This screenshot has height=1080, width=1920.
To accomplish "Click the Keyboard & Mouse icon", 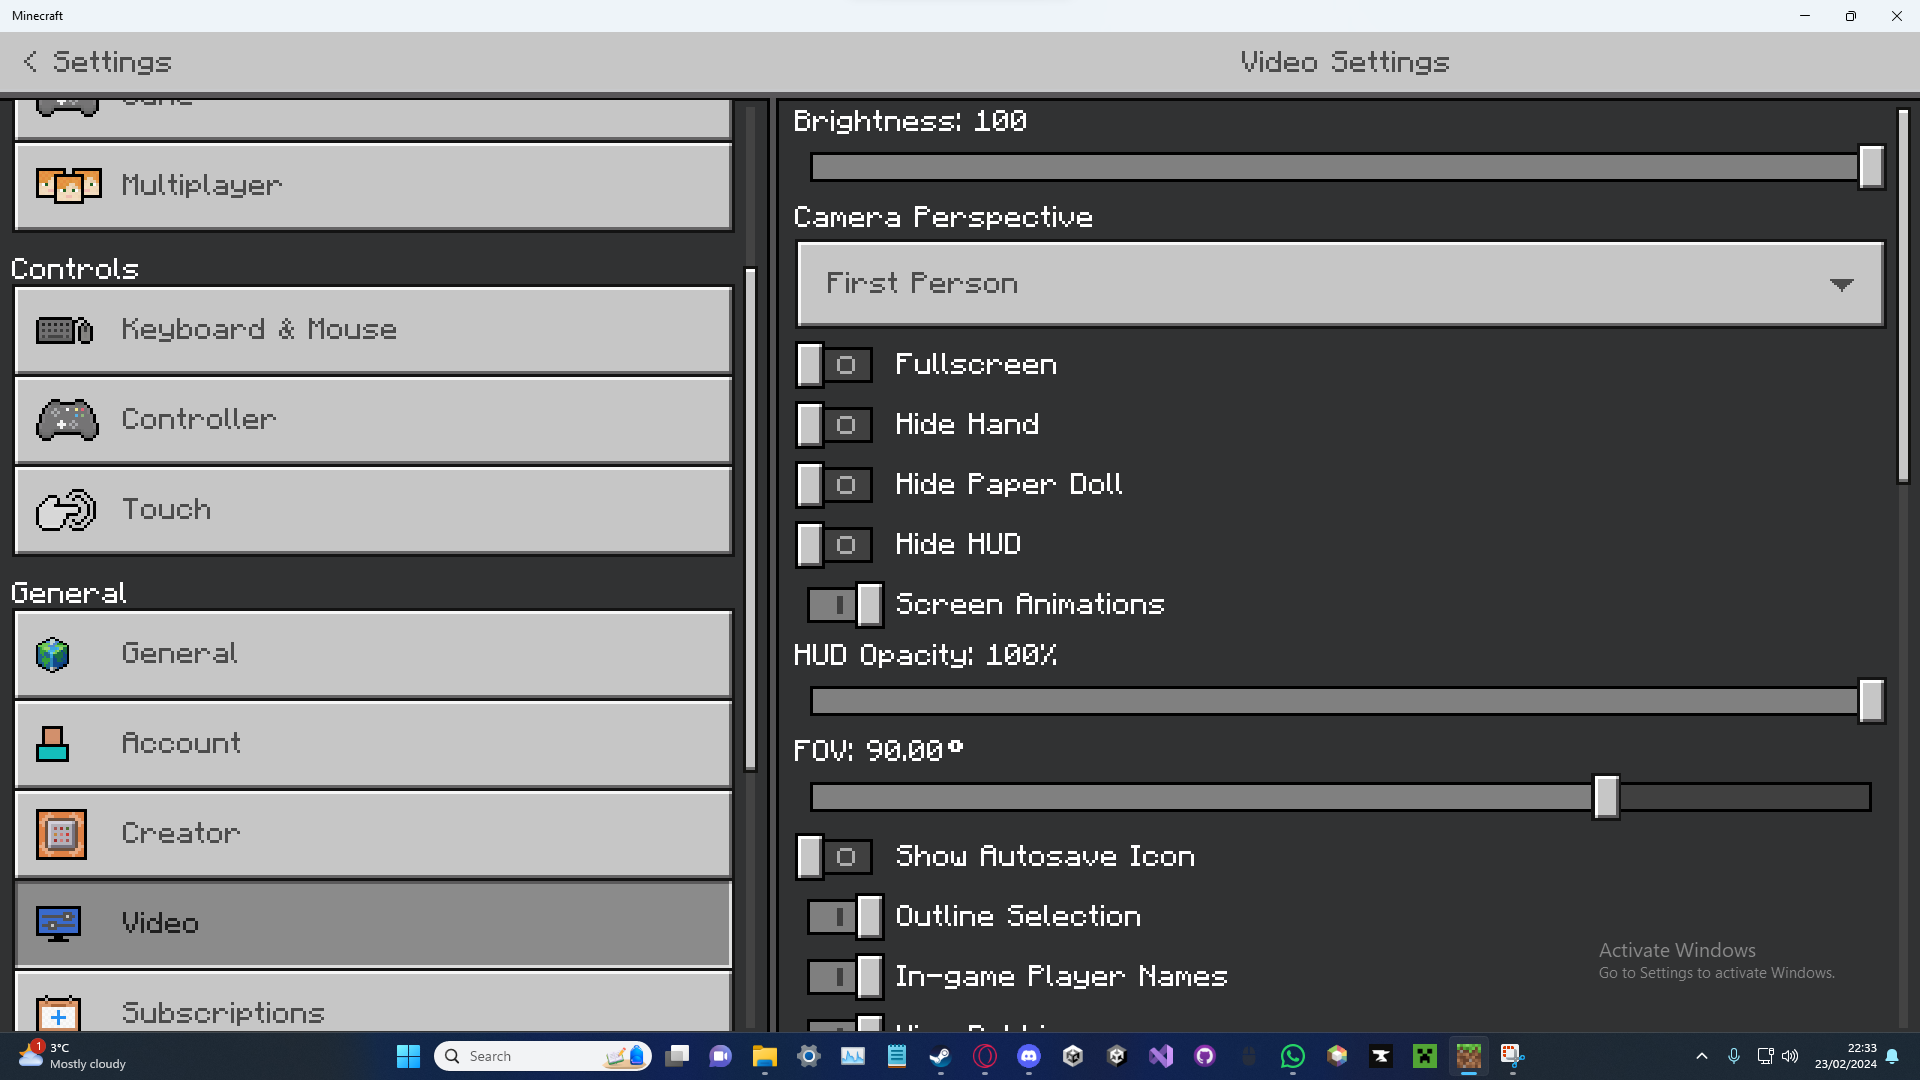I will pyautogui.click(x=65, y=330).
